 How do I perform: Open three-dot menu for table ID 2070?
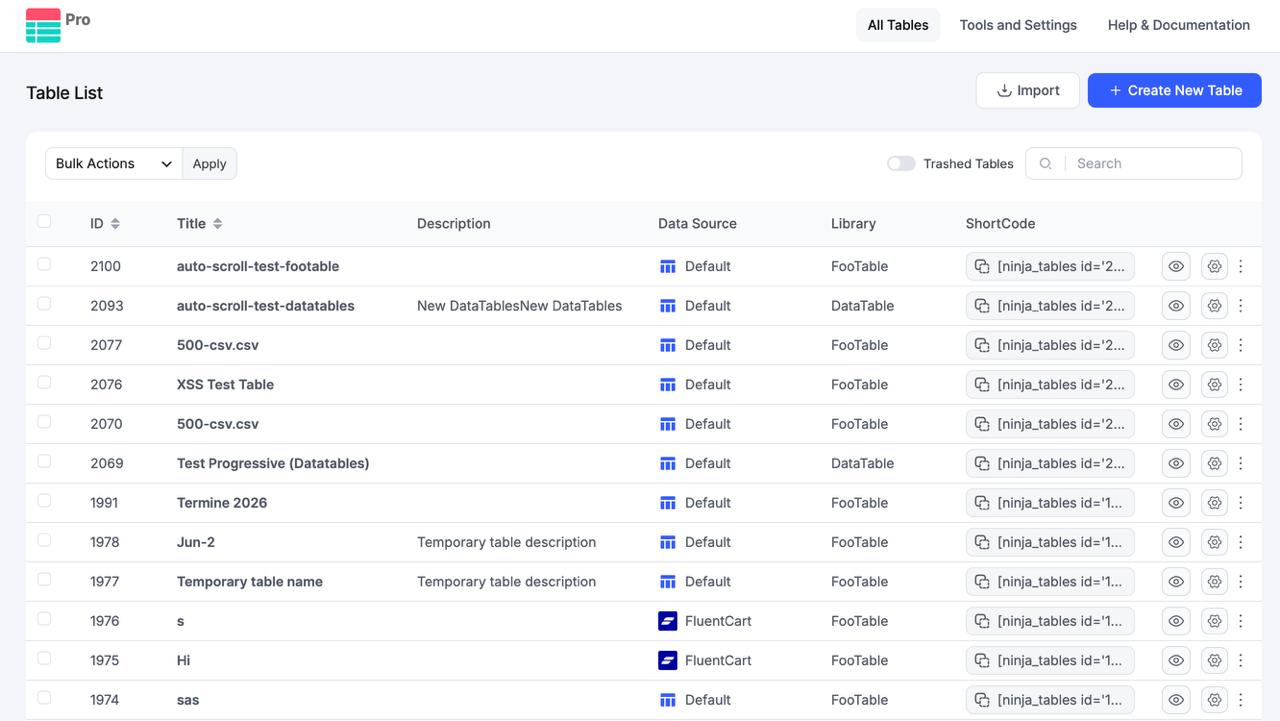pyautogui.click(x=1241, y=424)
